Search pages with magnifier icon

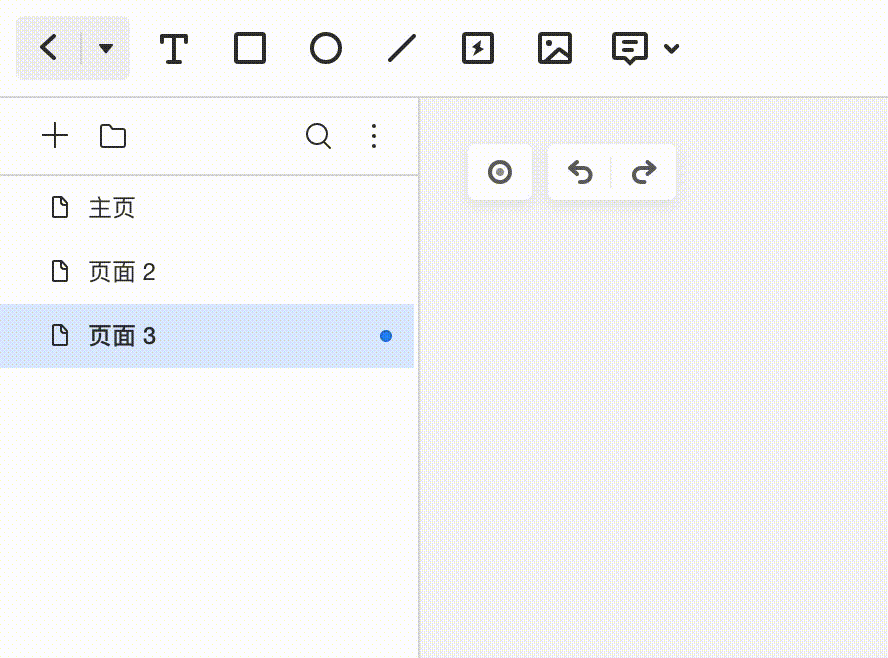click(318, 136)
